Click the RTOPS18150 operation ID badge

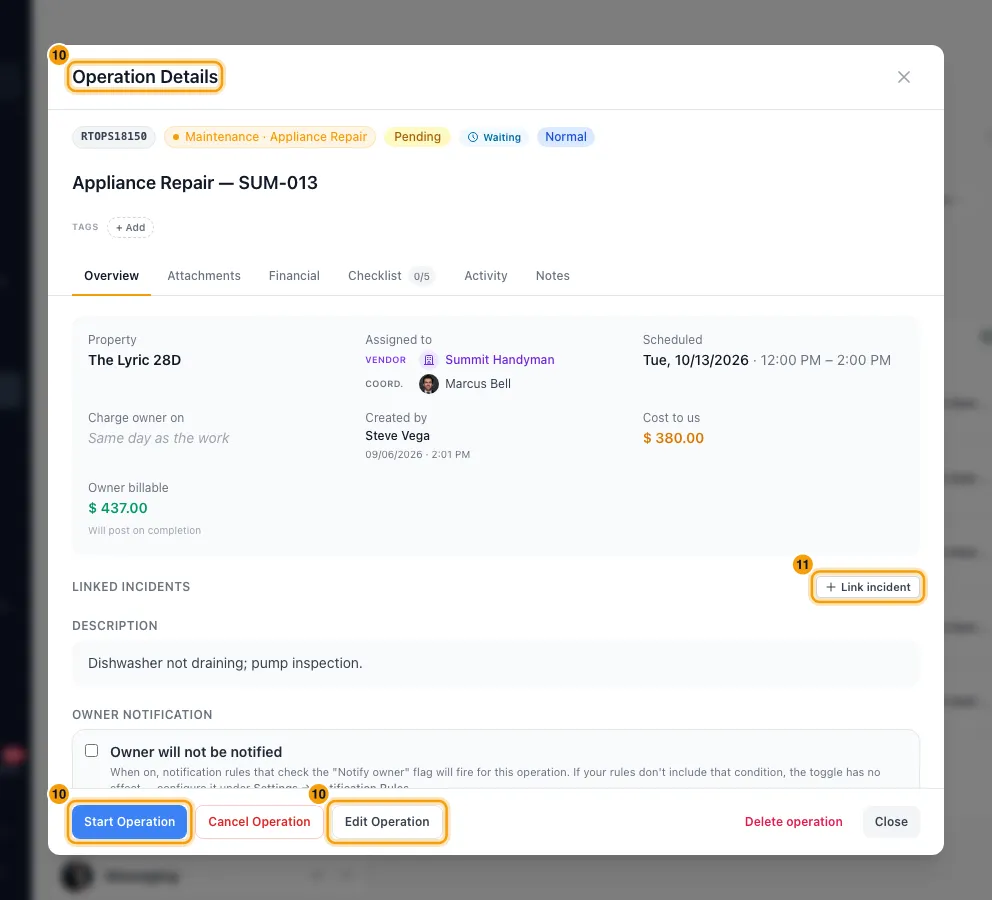[x=114, y=137]
